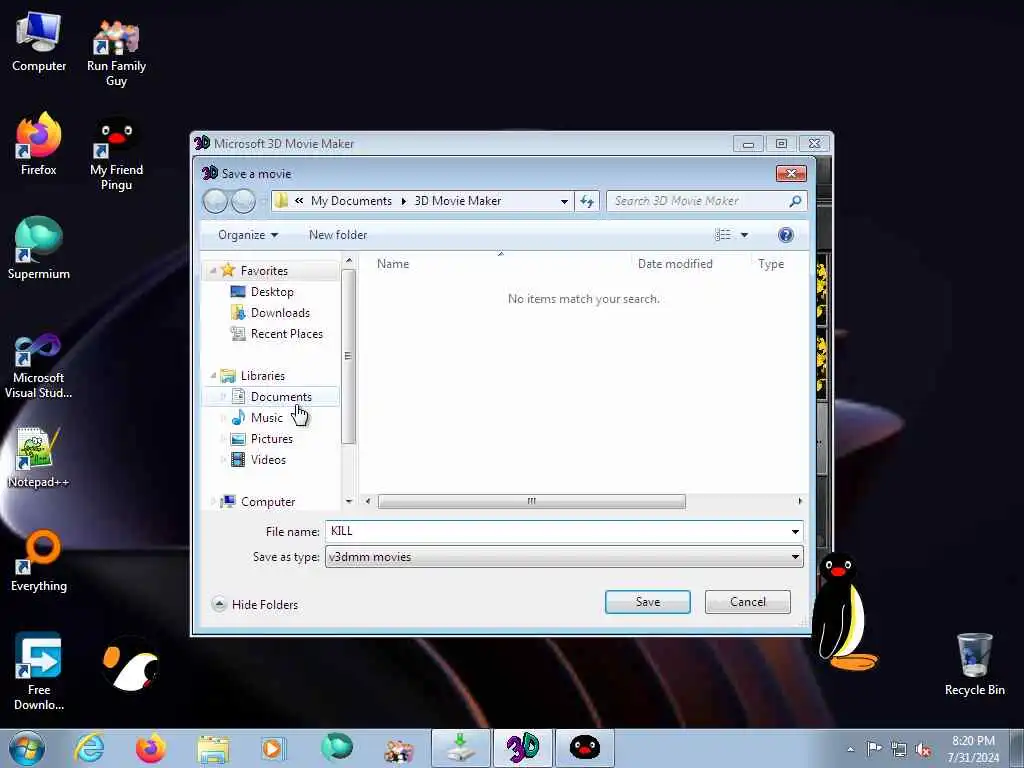This screenshot has width=1024, height=768.
Task: Select the Pictures library
Action: 272,439
